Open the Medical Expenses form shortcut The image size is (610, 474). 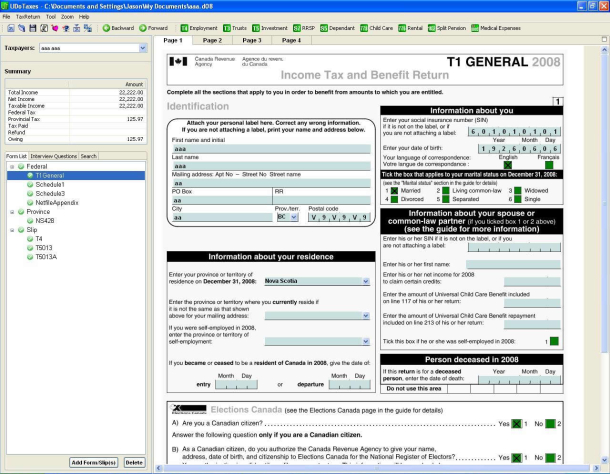[496, 28]
